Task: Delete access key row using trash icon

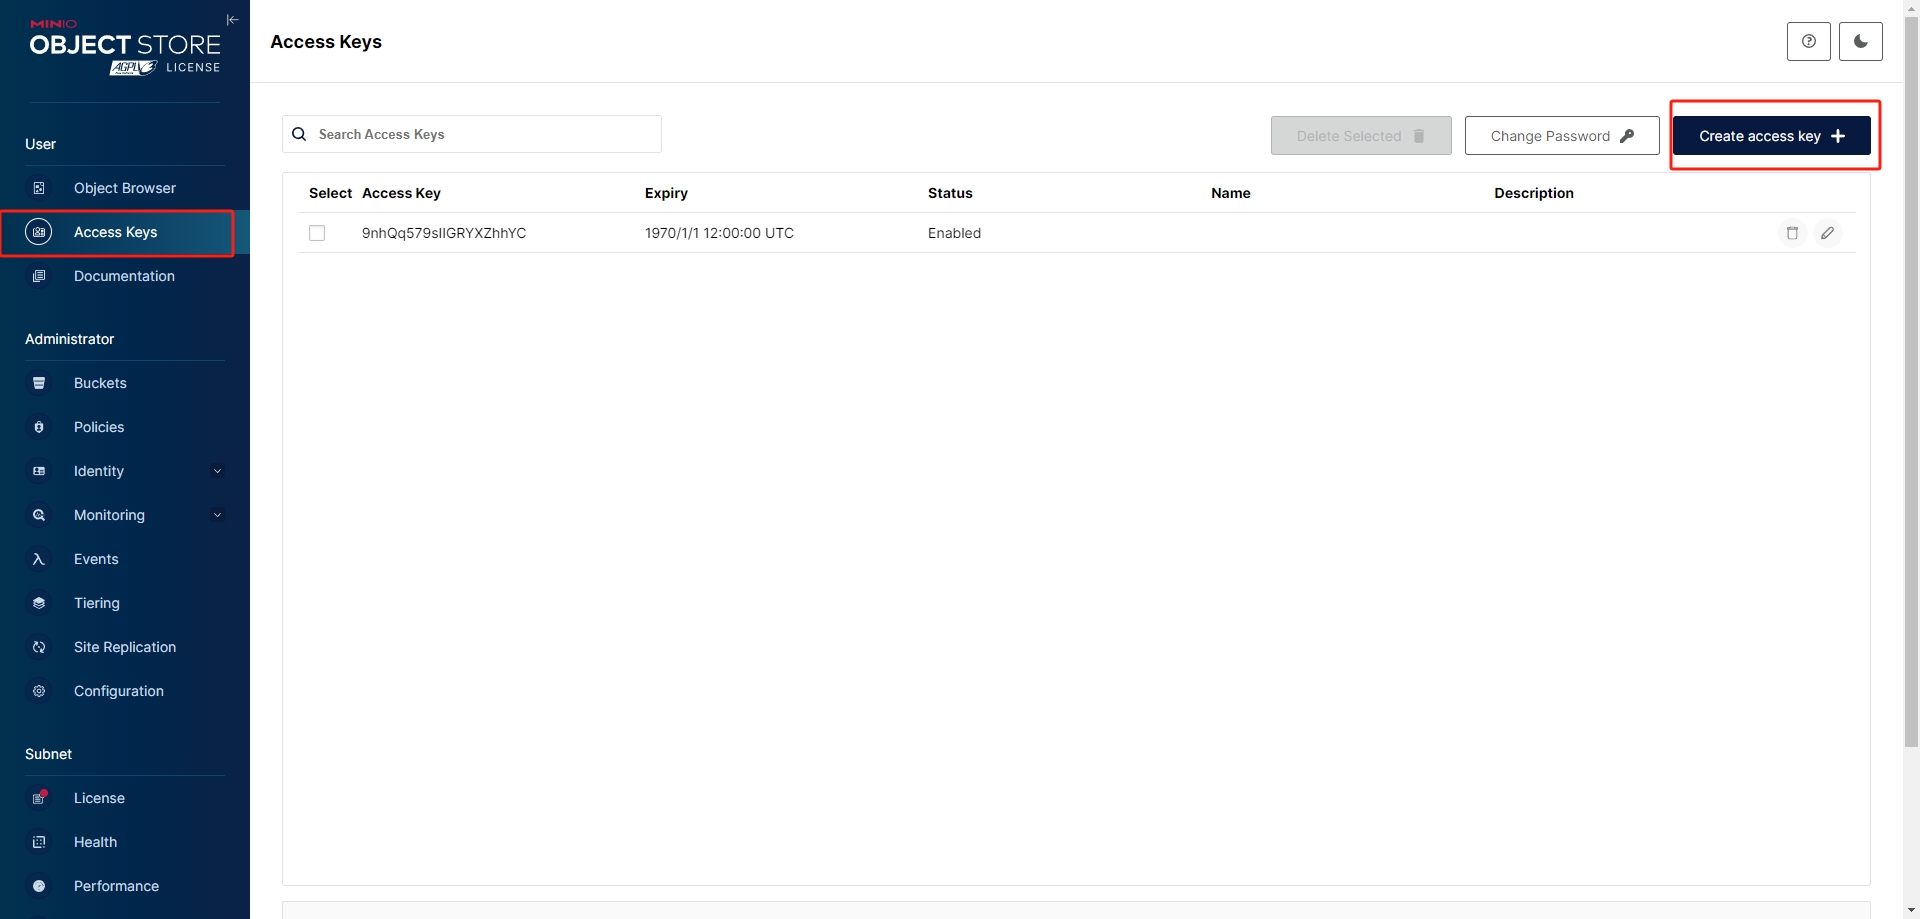Action: pos(1792,233)
